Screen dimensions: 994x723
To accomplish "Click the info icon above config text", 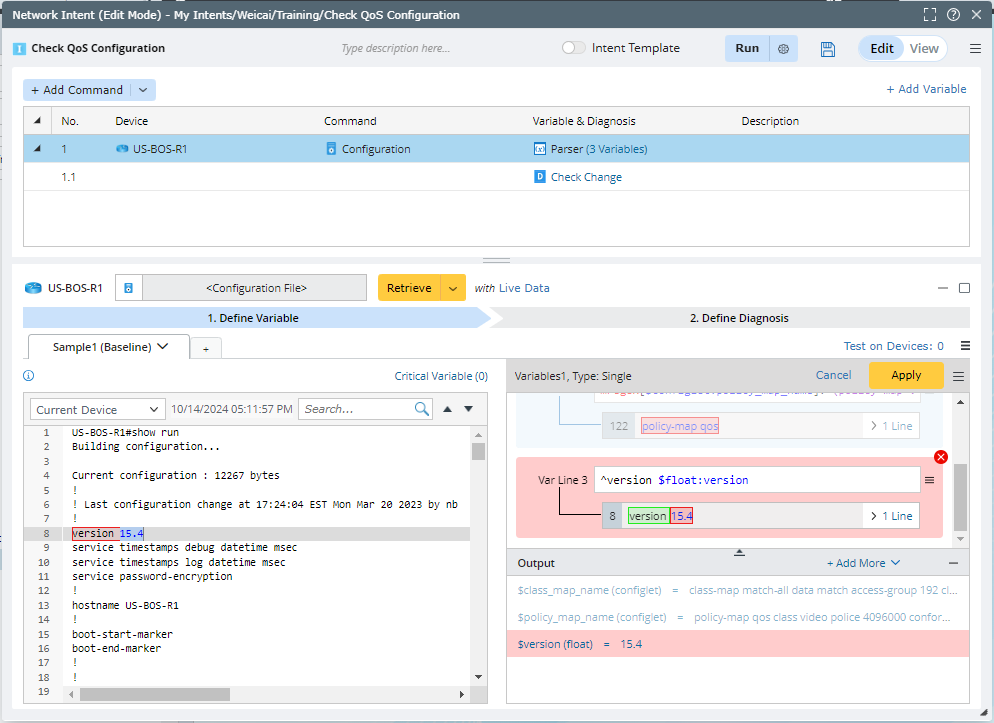I will click(29, 376).
